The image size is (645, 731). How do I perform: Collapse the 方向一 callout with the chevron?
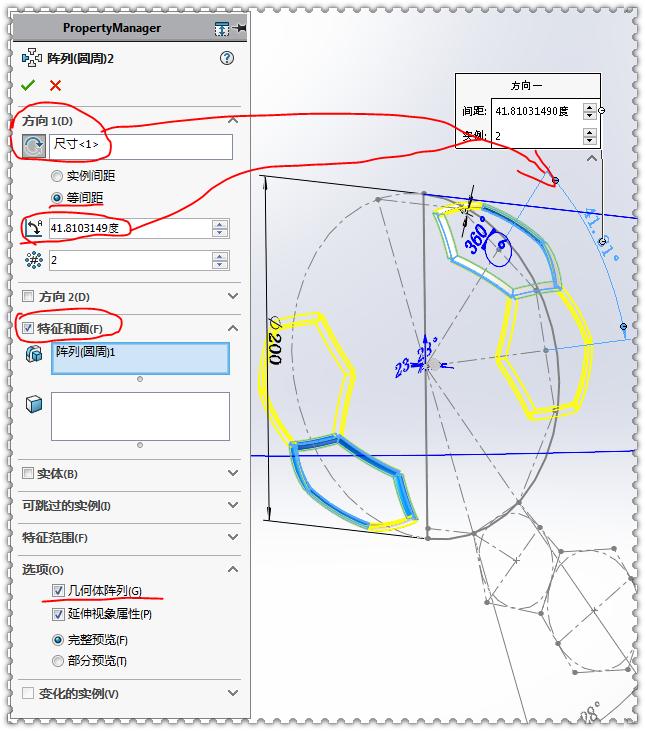[x=591, y=159]
